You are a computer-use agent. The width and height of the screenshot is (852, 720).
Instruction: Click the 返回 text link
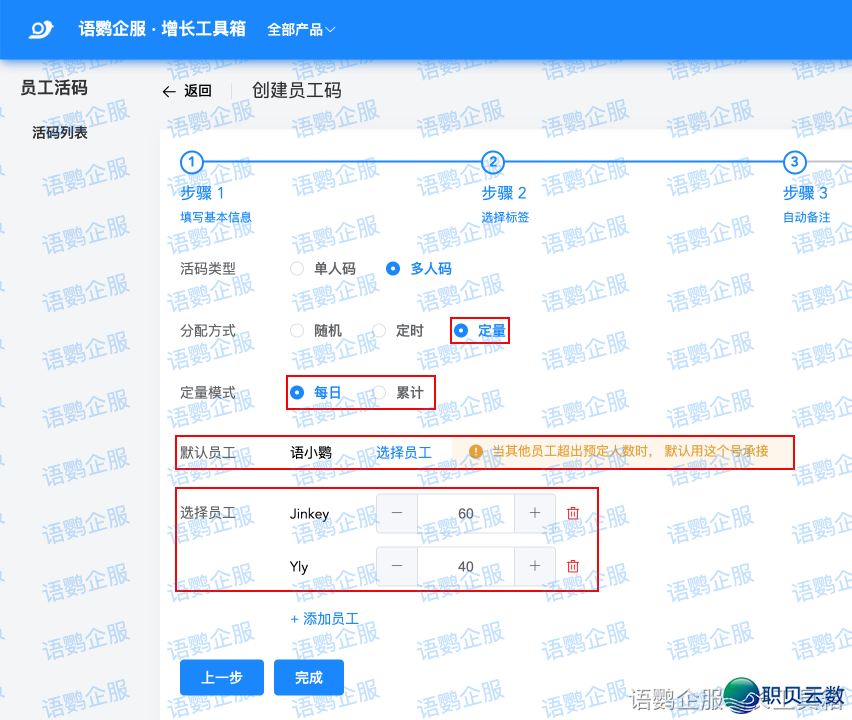(x=198, y=91)
